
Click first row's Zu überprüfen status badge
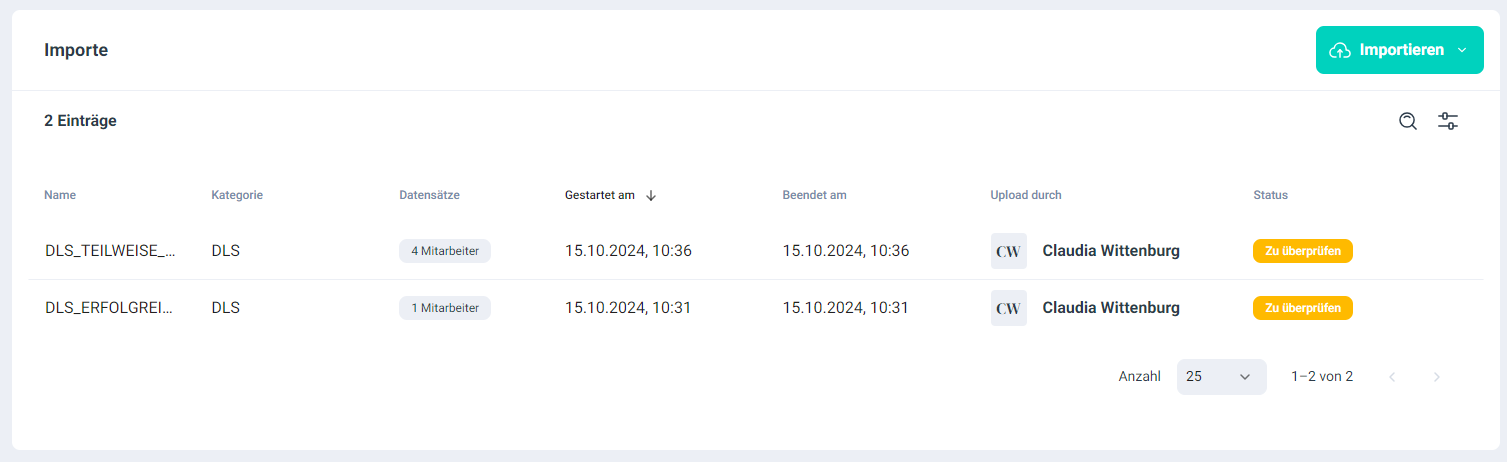pyautogui.click(x=1302, y=251)
